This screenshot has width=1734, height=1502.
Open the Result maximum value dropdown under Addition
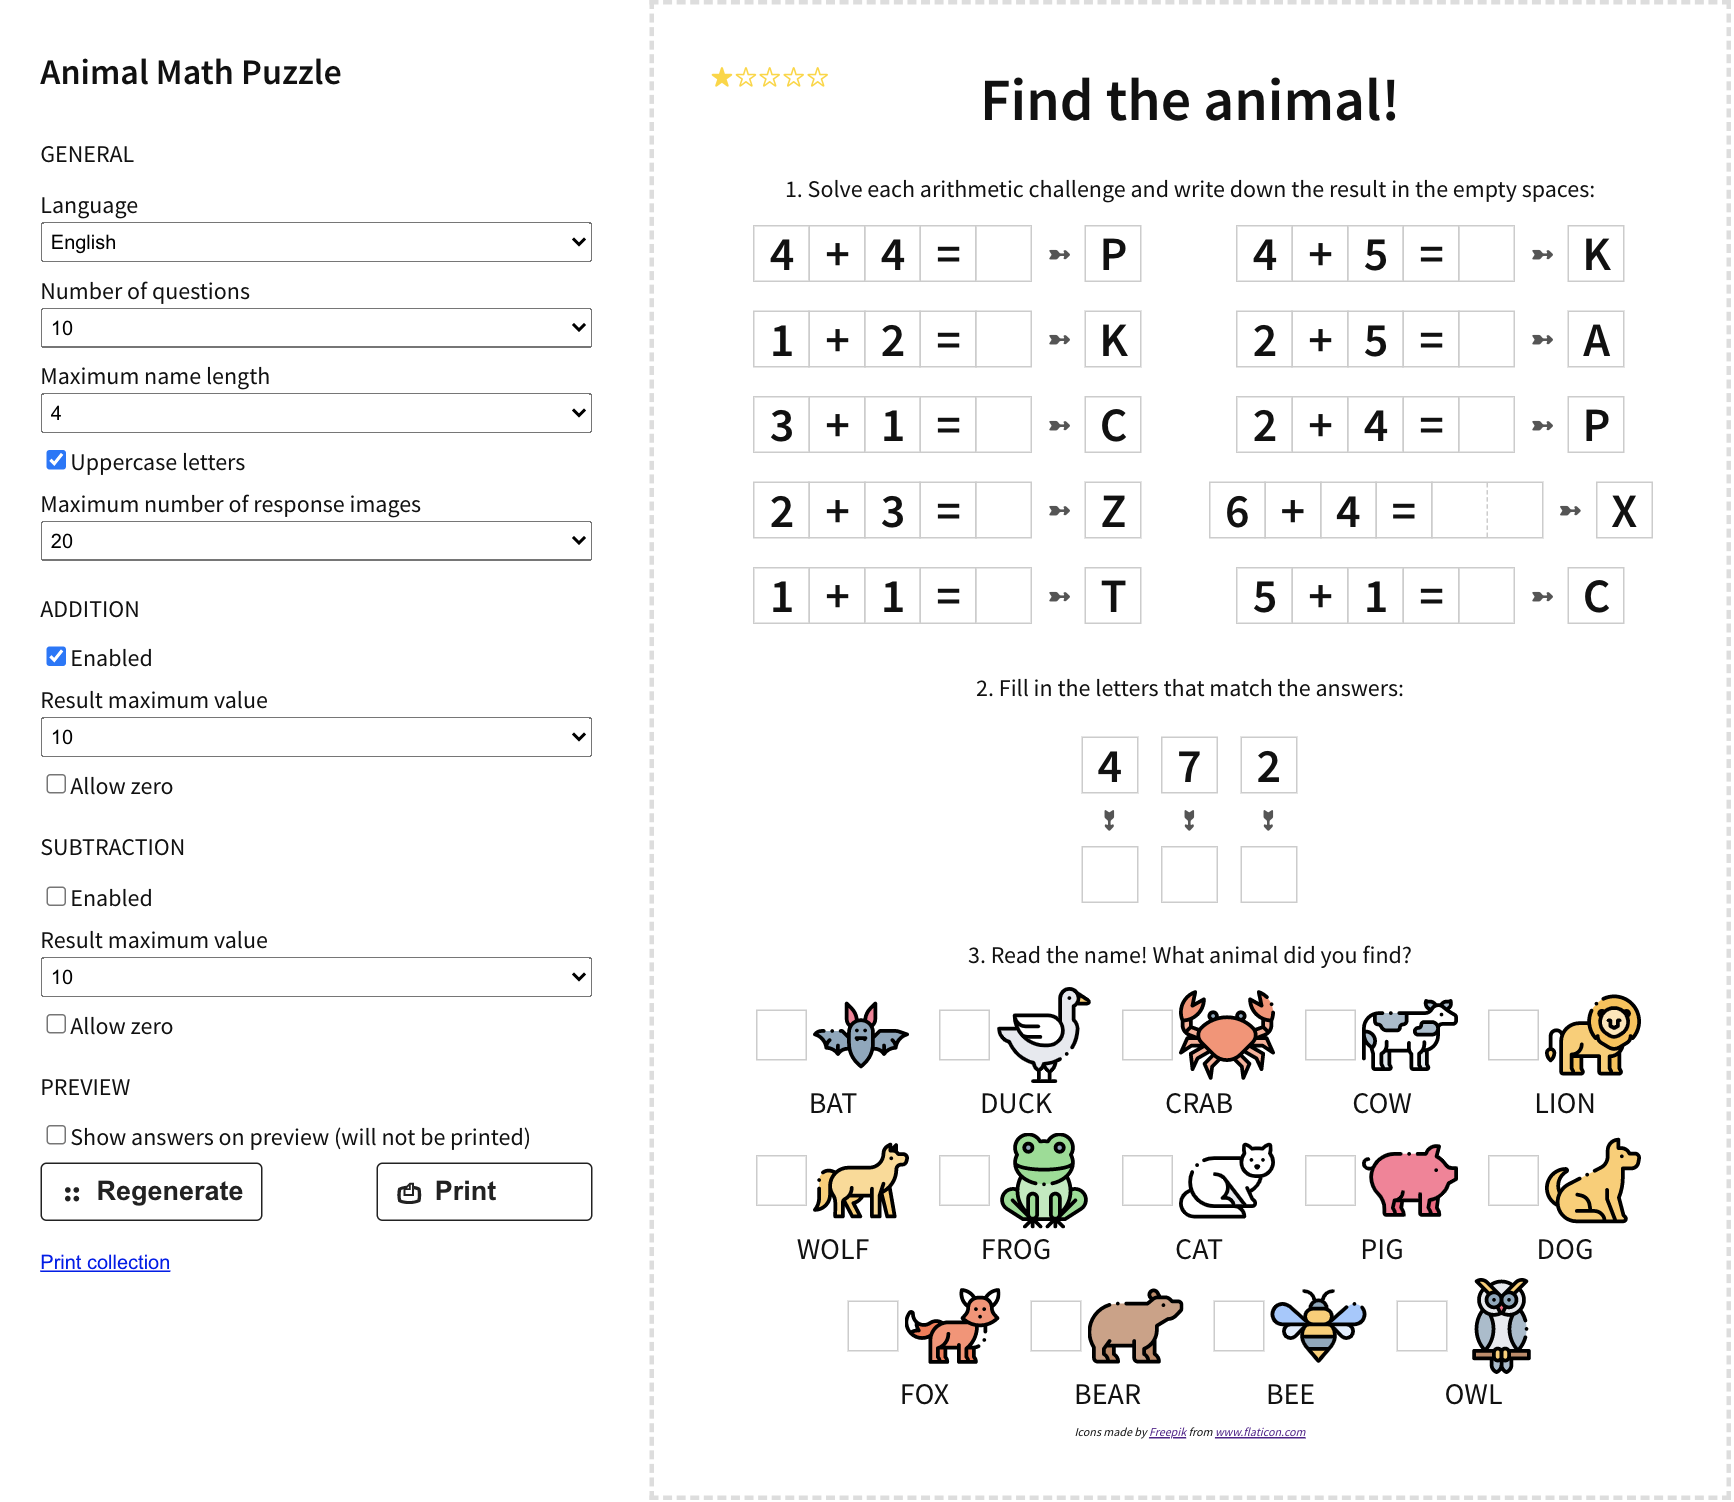tap(316, 736)
